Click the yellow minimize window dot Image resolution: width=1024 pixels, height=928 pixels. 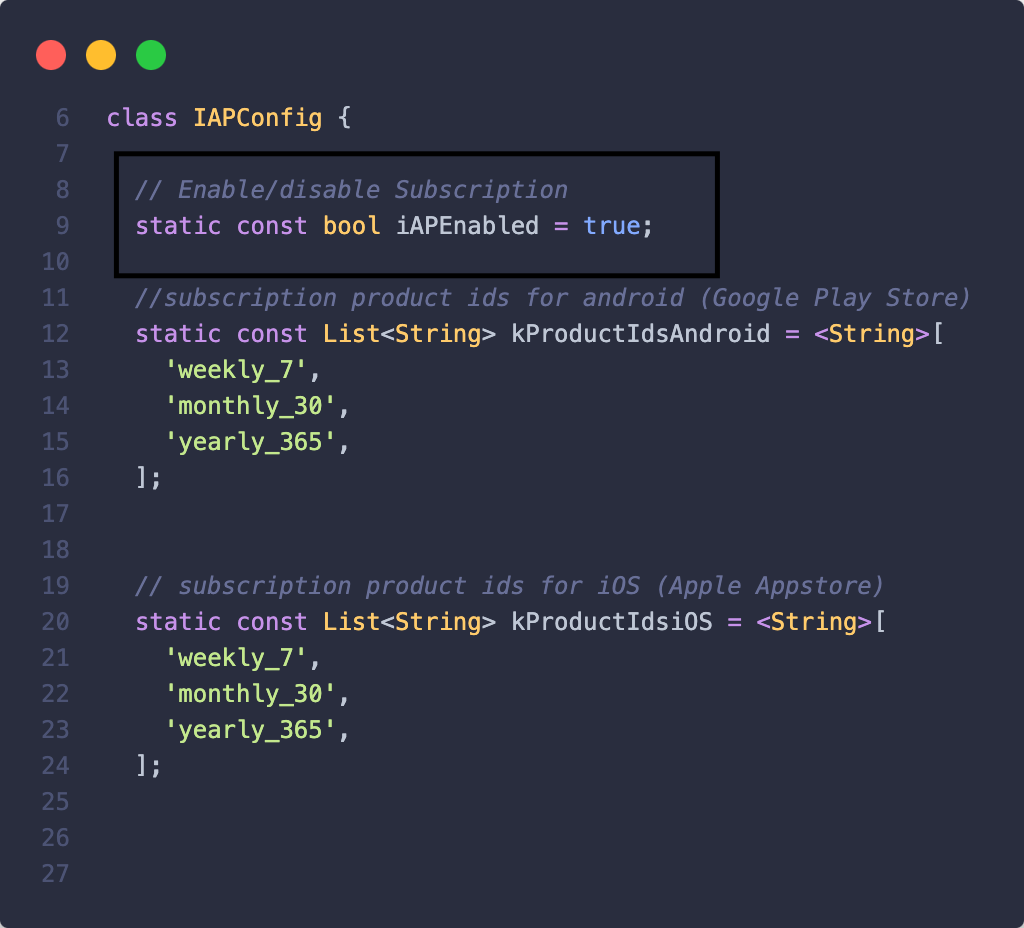pyautogui.click(x=101, y=55)
